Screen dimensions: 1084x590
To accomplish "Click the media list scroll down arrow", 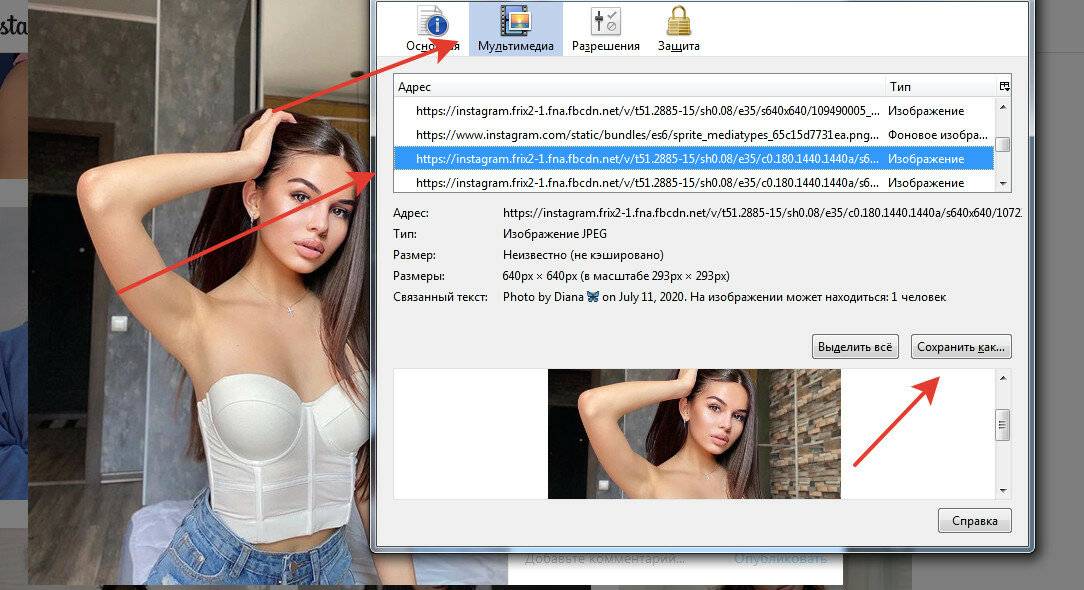I will (x=1003, y=184).
